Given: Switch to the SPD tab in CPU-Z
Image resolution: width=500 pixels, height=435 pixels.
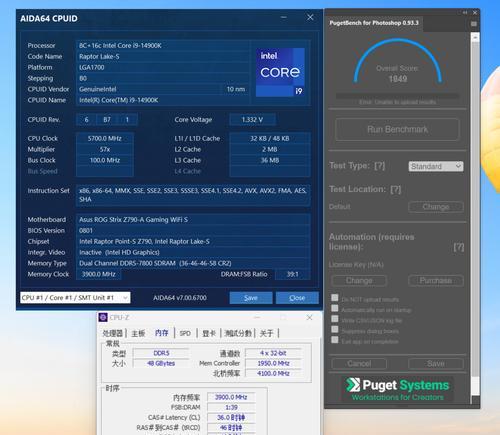Looking at the screenshot, I should coord(185,333).
